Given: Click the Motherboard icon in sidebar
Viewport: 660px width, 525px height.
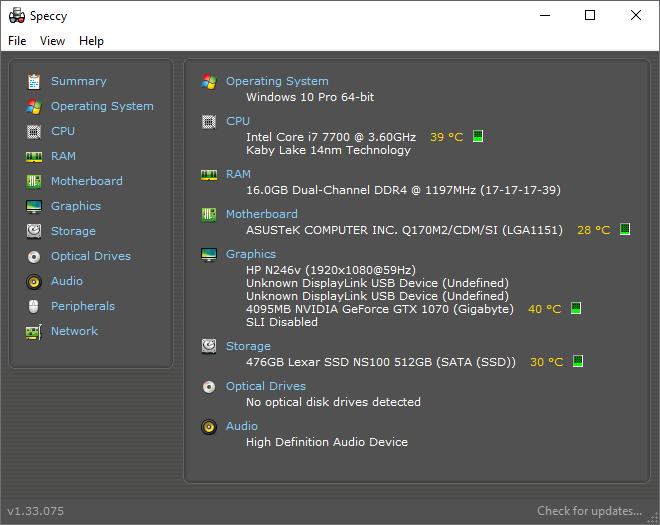Looking at the screenshot, I should point(34,182).
